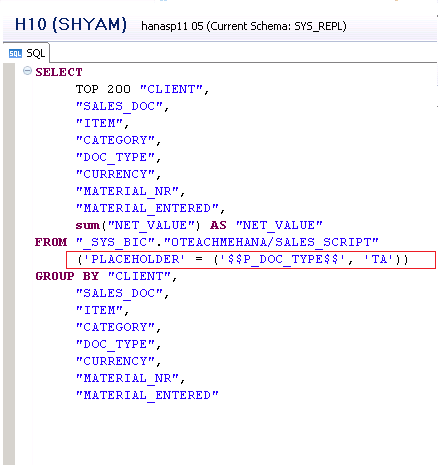Click "DOC_TYPE" in the SELECT column list
438x465 pixels.
tap(115, 157)
